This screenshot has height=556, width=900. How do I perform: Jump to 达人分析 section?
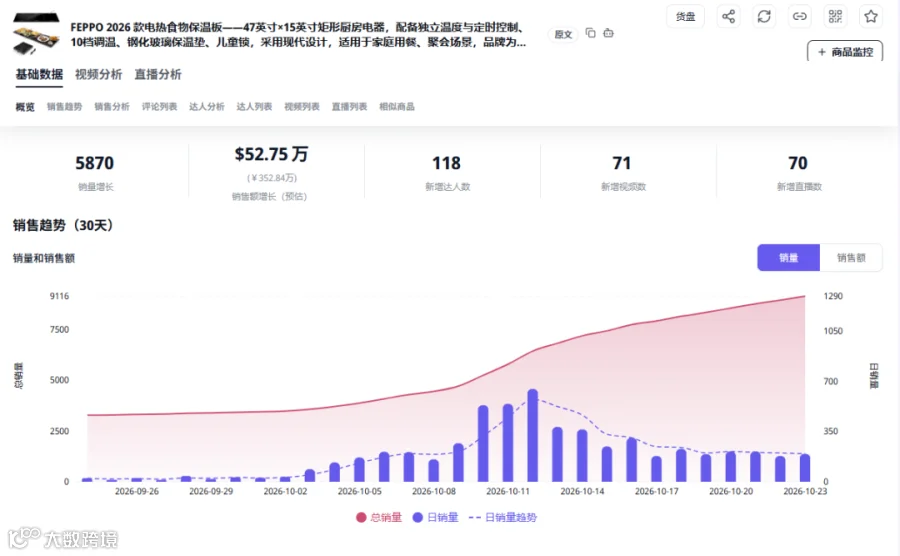click(x=207, y=107)
